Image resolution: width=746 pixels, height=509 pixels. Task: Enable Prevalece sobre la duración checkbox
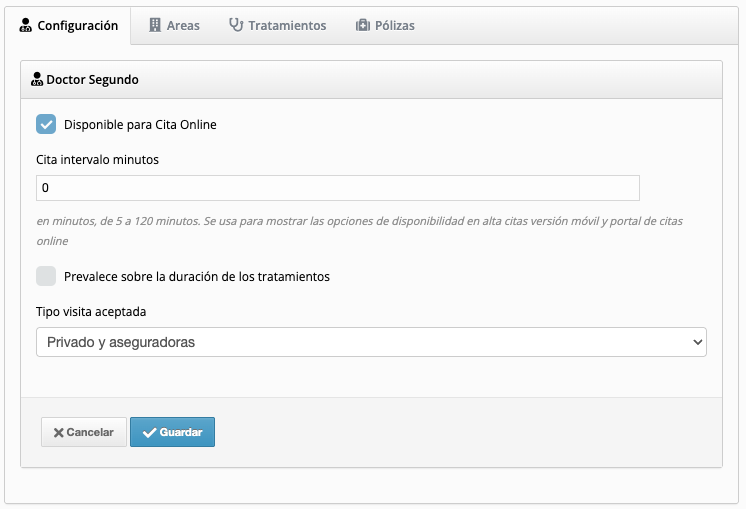click(x=46, y=276)
